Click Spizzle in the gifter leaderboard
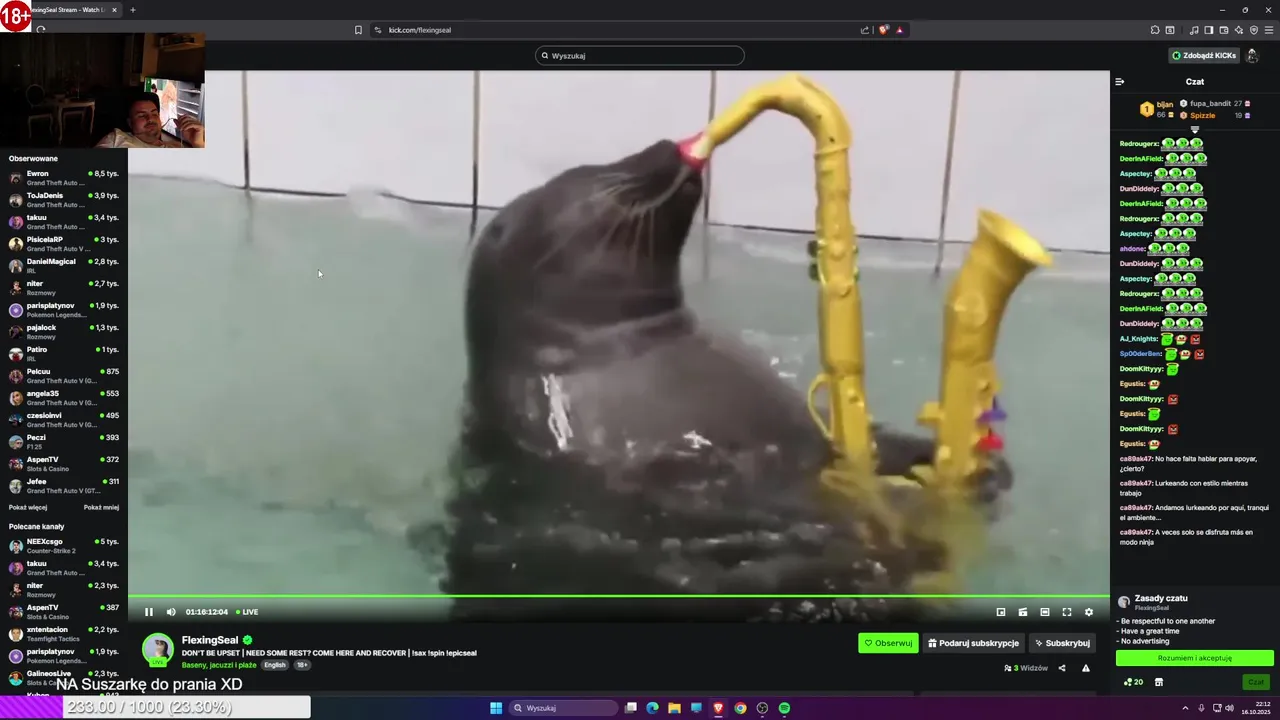The height and width of the screenshot is (720, 1280). pyautogui.click(x=1215, y=116)
